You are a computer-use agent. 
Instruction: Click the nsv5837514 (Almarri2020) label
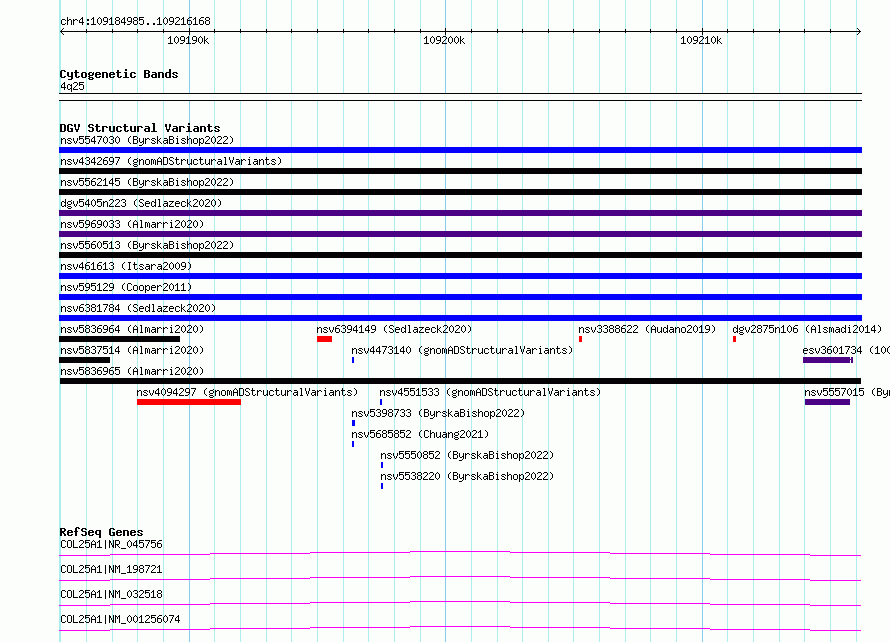click(132, 350)
